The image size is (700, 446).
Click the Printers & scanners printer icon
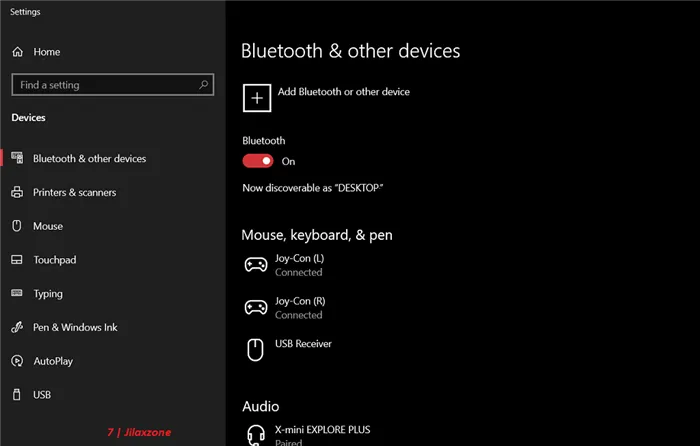tap(17, 192)
